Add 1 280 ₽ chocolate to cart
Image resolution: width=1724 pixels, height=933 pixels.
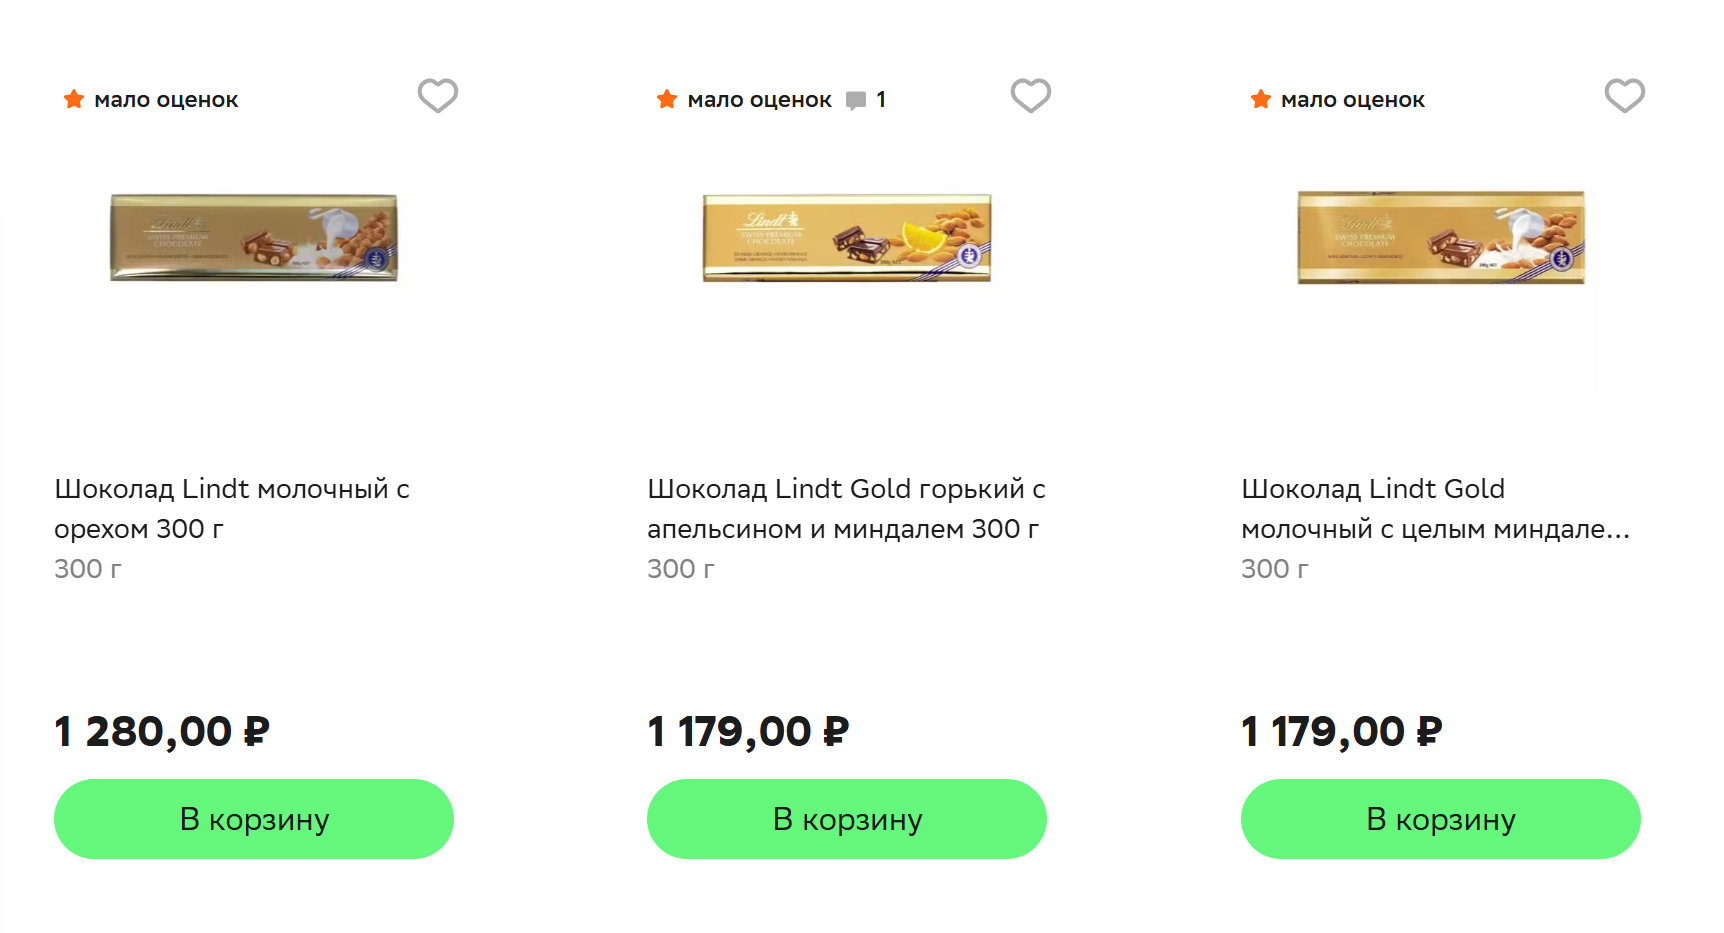point(254,819)
